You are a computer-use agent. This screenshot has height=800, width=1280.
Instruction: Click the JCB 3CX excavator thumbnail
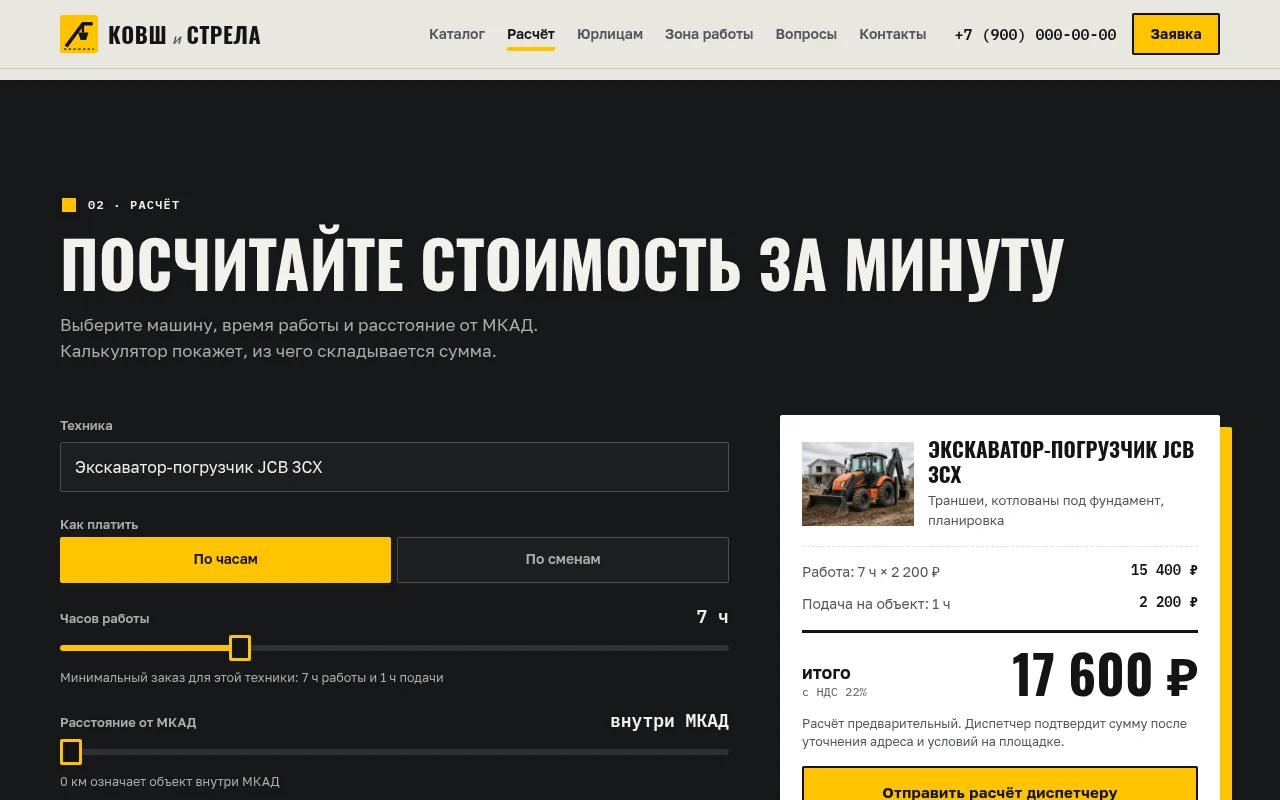point(858,484)
